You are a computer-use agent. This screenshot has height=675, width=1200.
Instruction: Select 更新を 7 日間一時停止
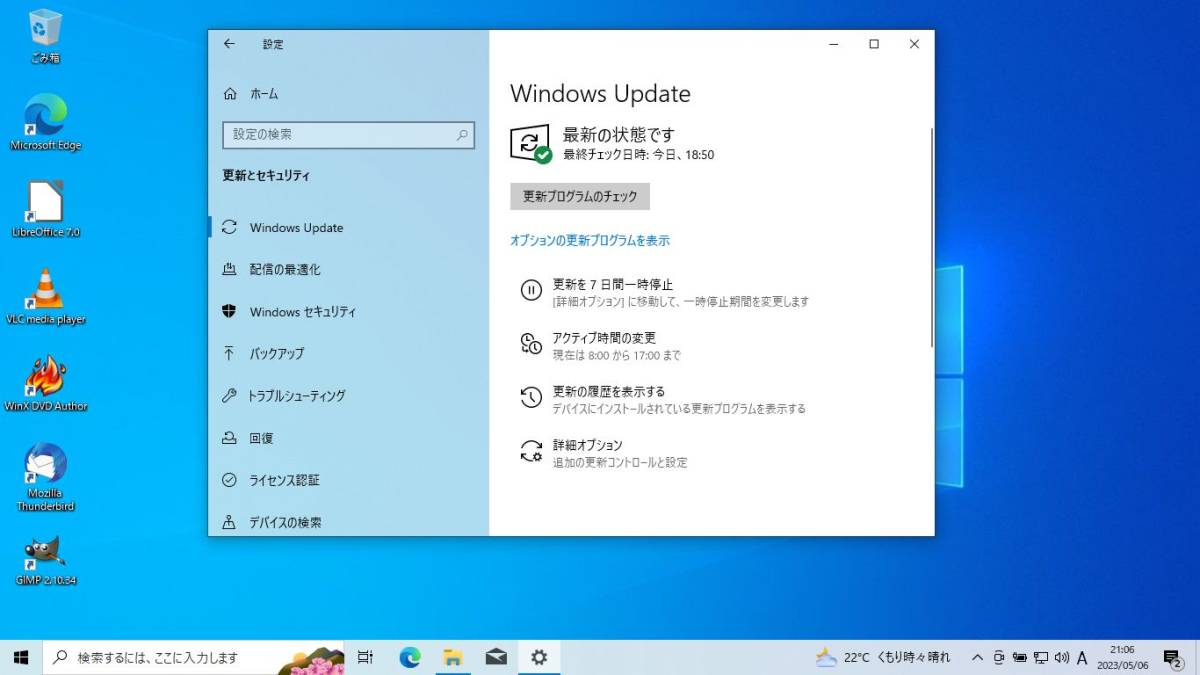[x=613, y=285]
